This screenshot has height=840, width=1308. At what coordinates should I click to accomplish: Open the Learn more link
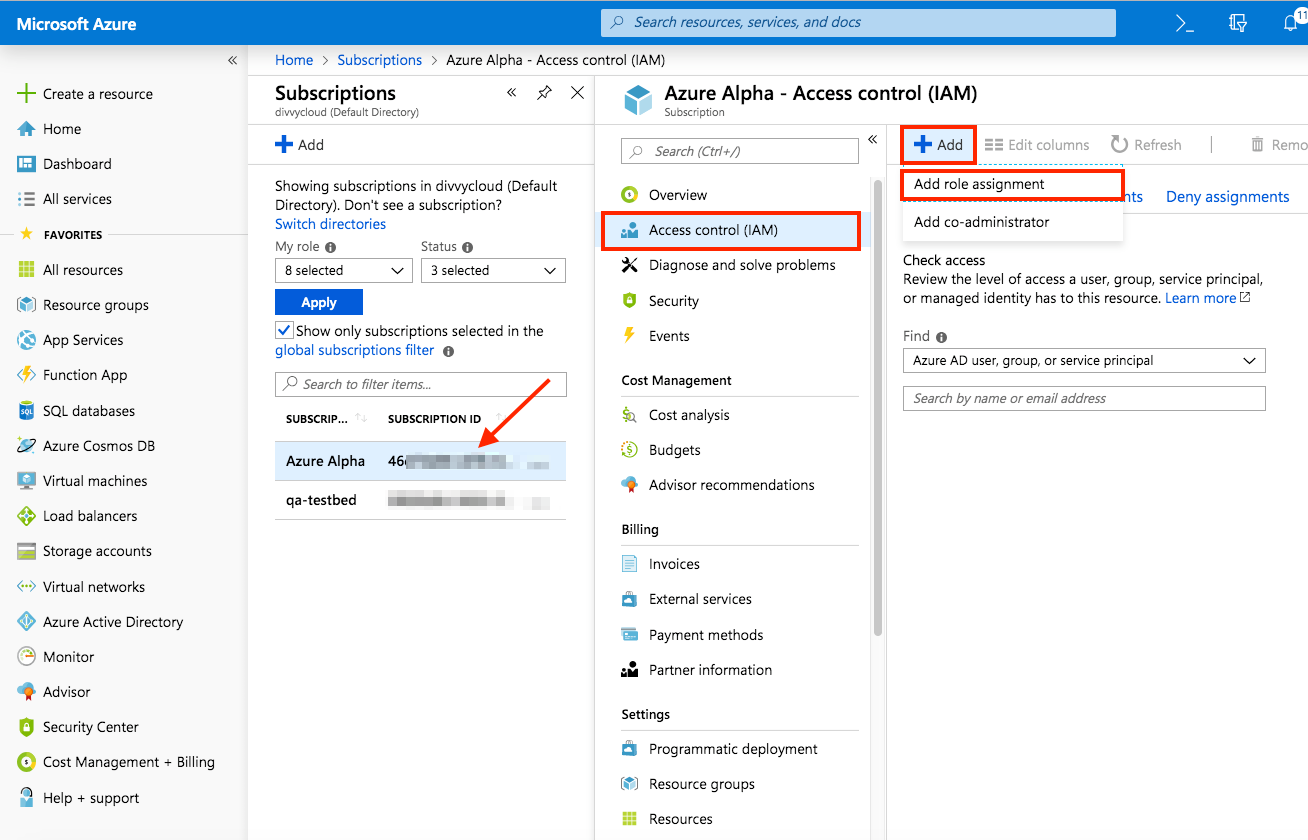pyautogui.click(x=1207, y=298)
